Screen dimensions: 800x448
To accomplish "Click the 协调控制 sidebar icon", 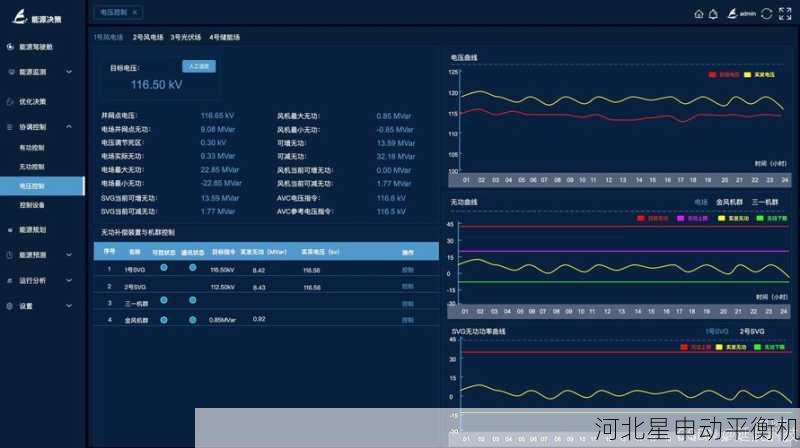I will click(10, 127).
